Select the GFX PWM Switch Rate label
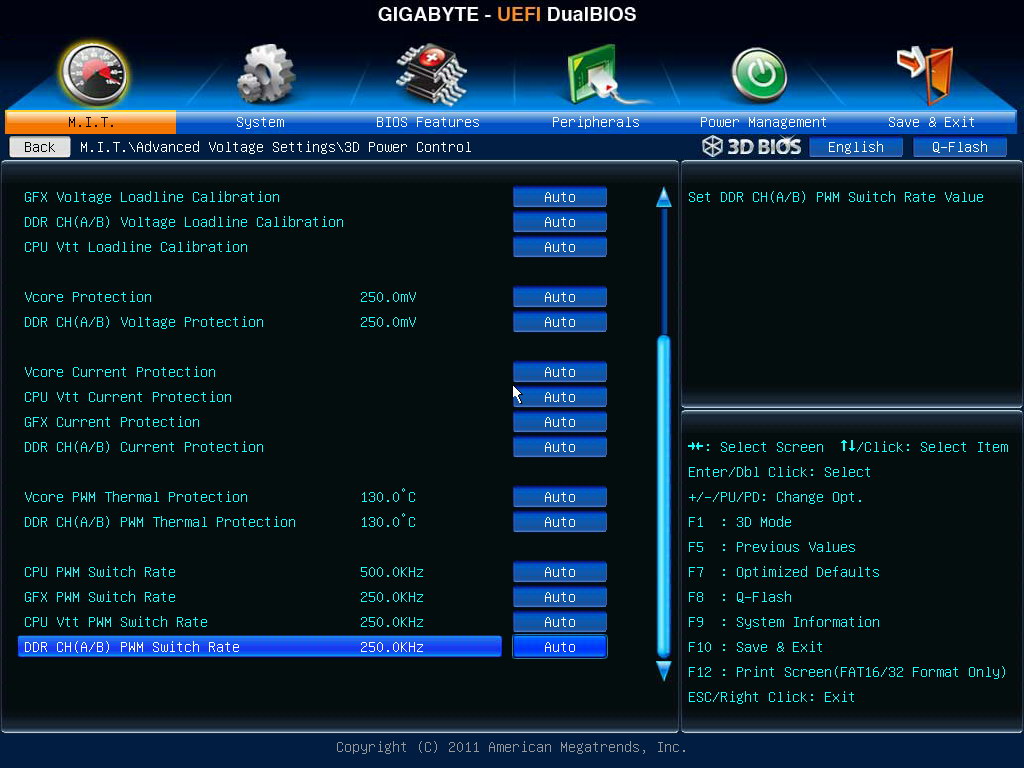The width and height of the screenshot is (1024, 768). pos(100,597)
